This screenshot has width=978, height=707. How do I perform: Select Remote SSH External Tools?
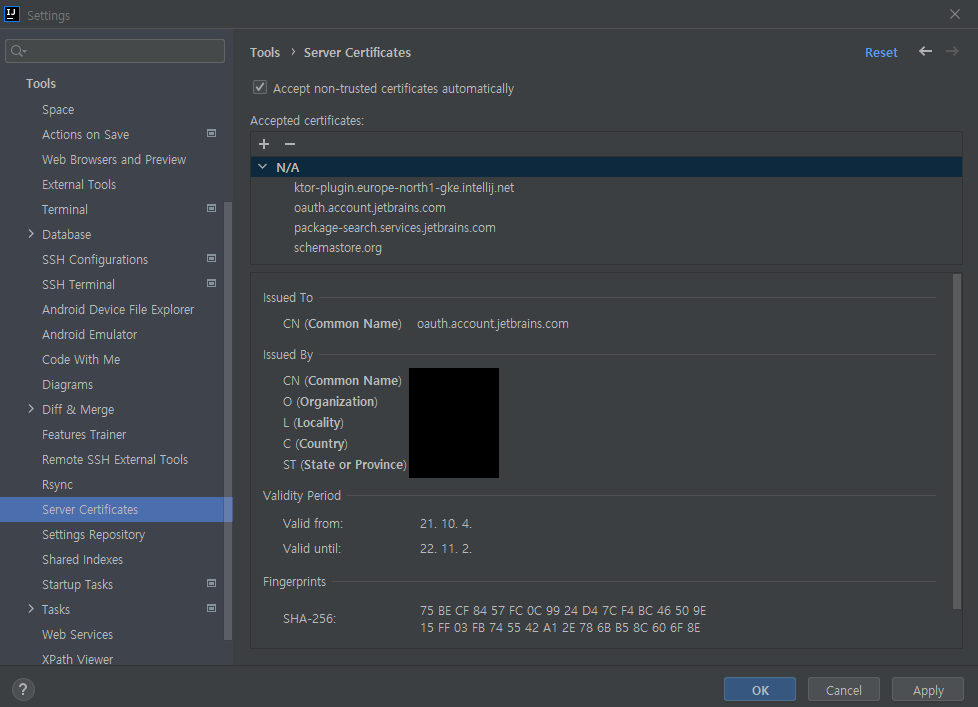tap(115, 459)
